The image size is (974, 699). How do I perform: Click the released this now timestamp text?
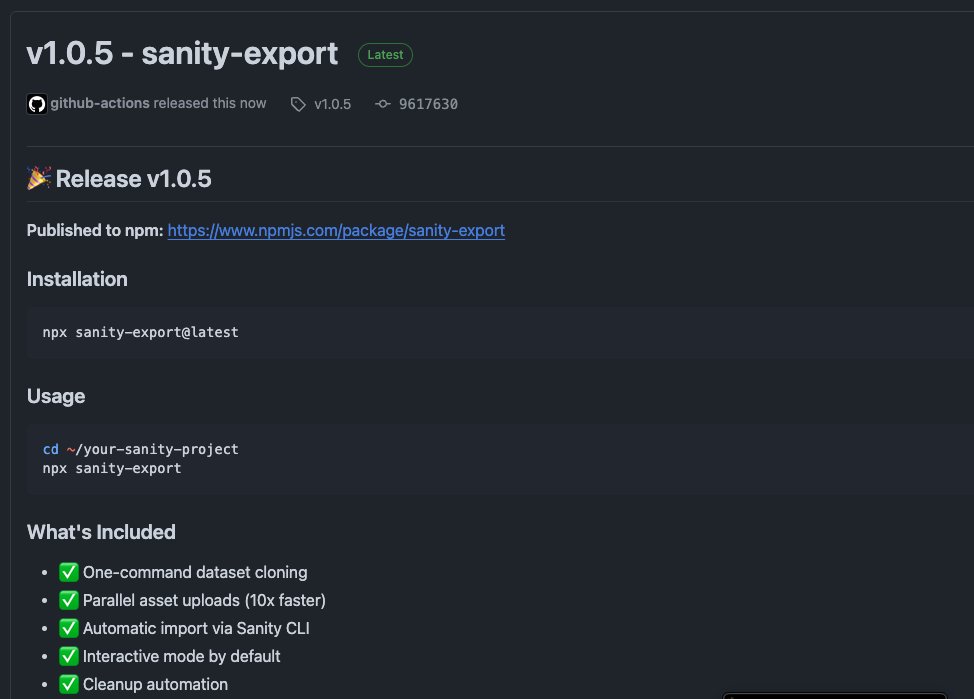point(210,103)
